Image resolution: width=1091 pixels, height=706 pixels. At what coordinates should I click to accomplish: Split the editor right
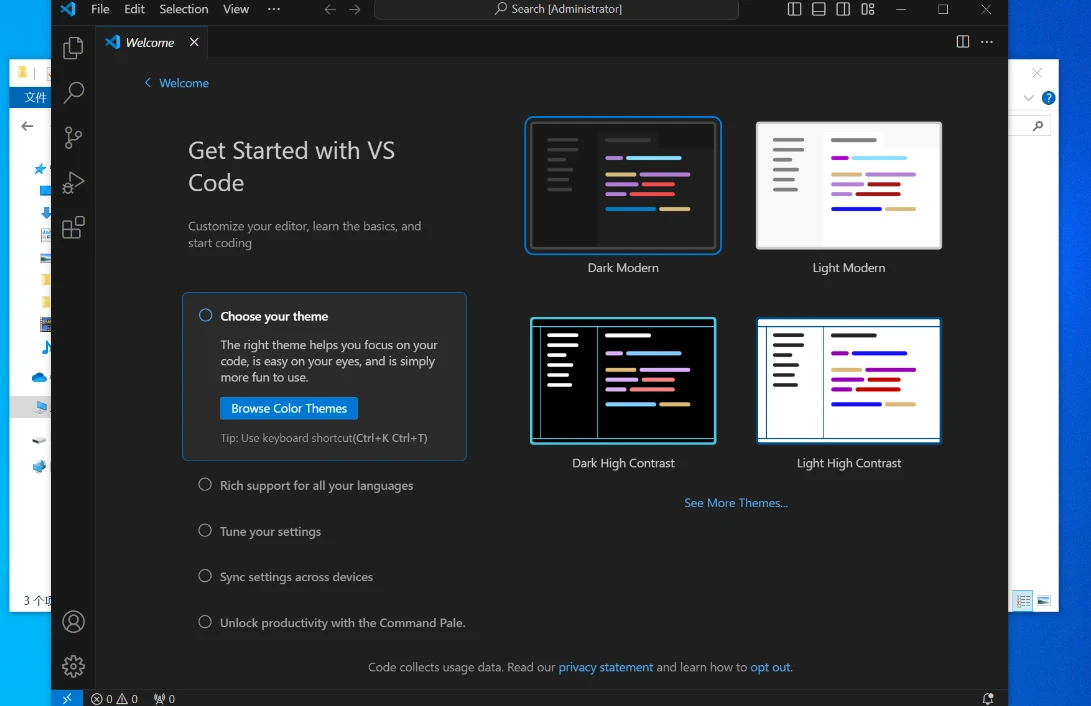[x=963, y=42]
